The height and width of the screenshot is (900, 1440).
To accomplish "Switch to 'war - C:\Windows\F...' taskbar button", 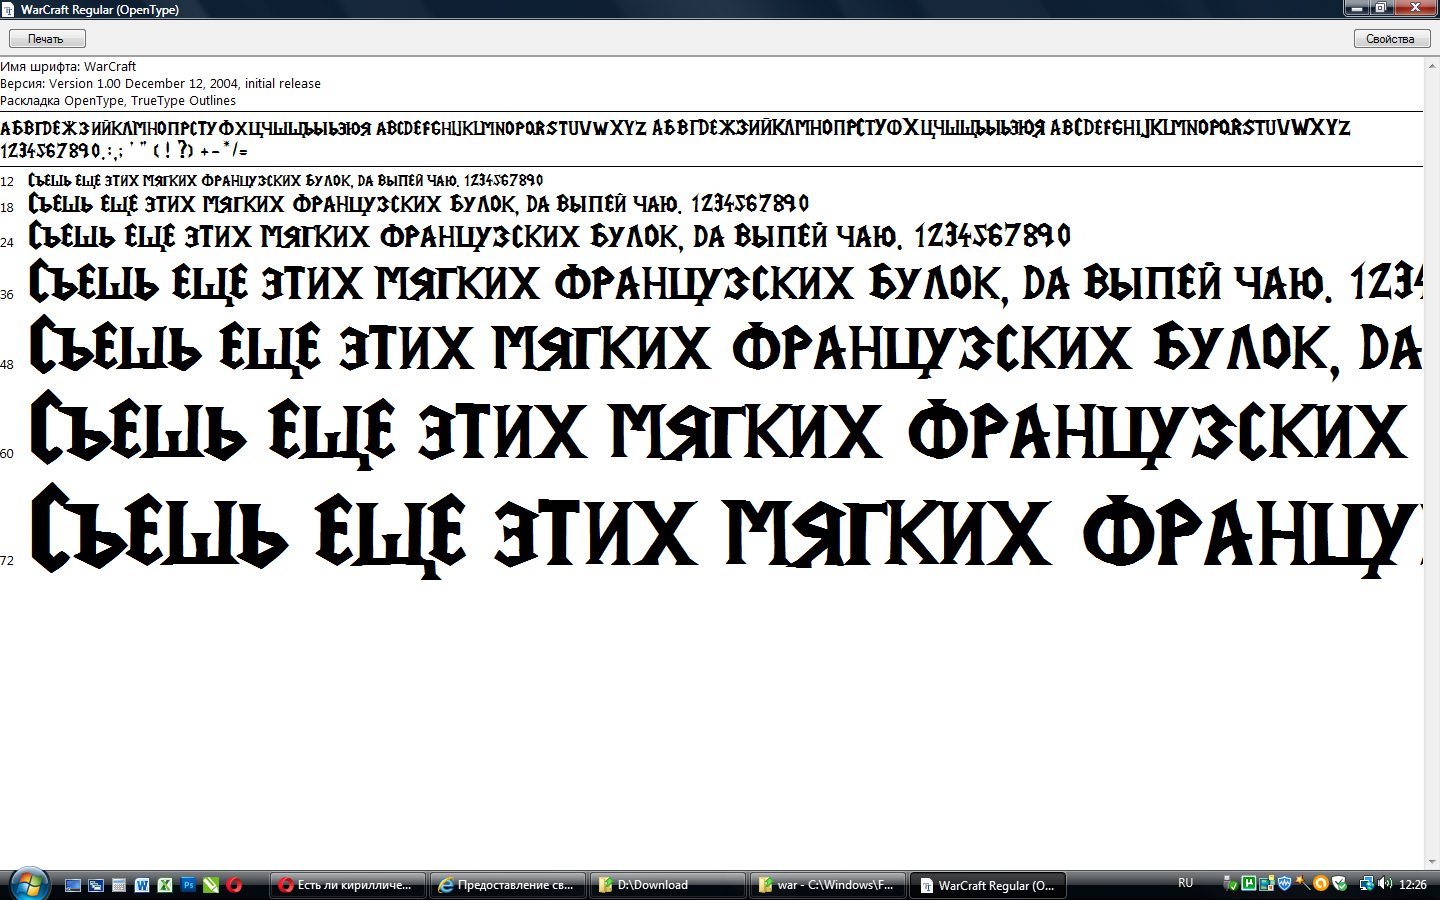I will coord(828,885).
